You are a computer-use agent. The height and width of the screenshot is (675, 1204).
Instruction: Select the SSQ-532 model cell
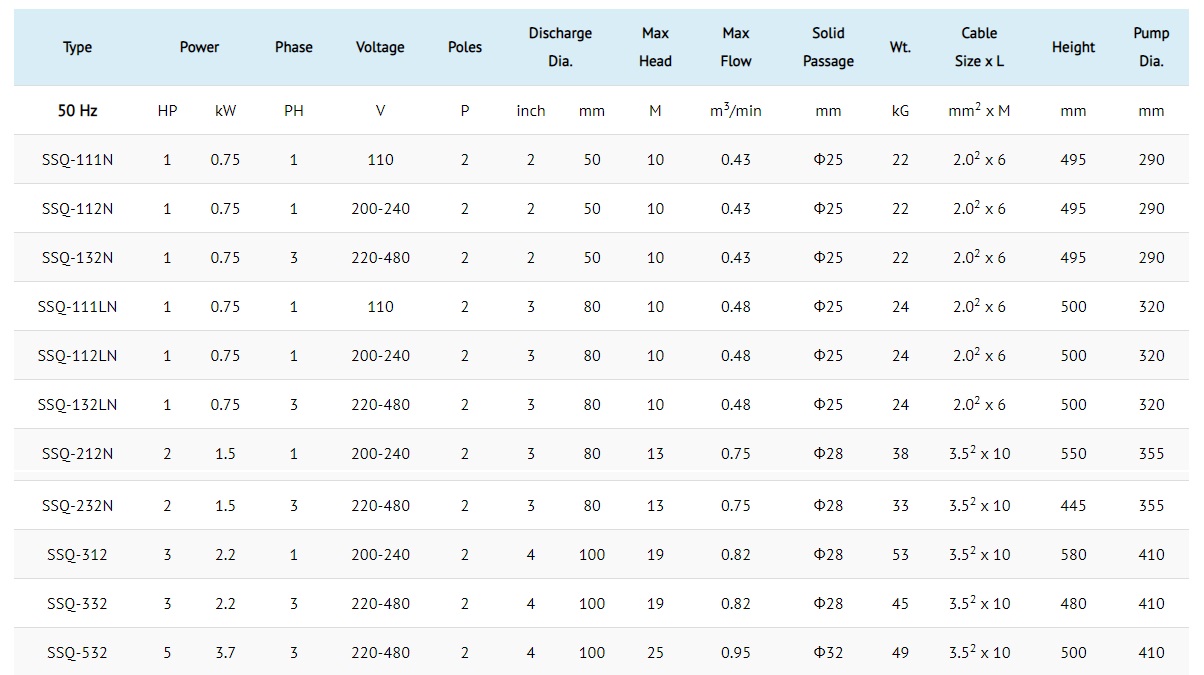(x=77, y=653)
